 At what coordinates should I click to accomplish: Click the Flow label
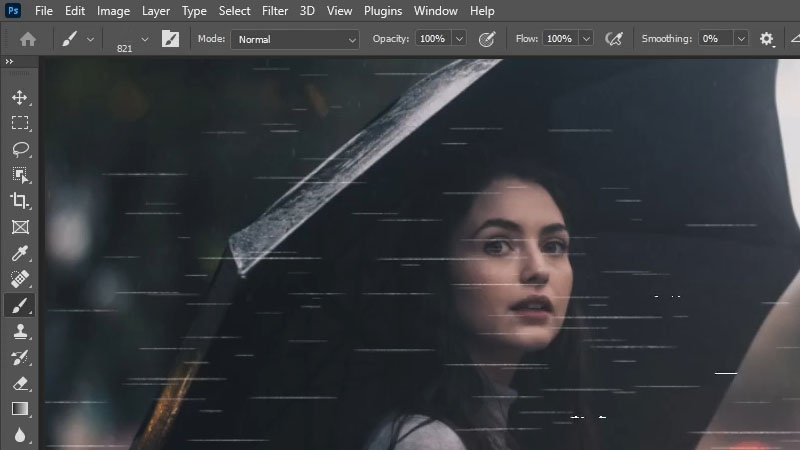pos(527,39)
